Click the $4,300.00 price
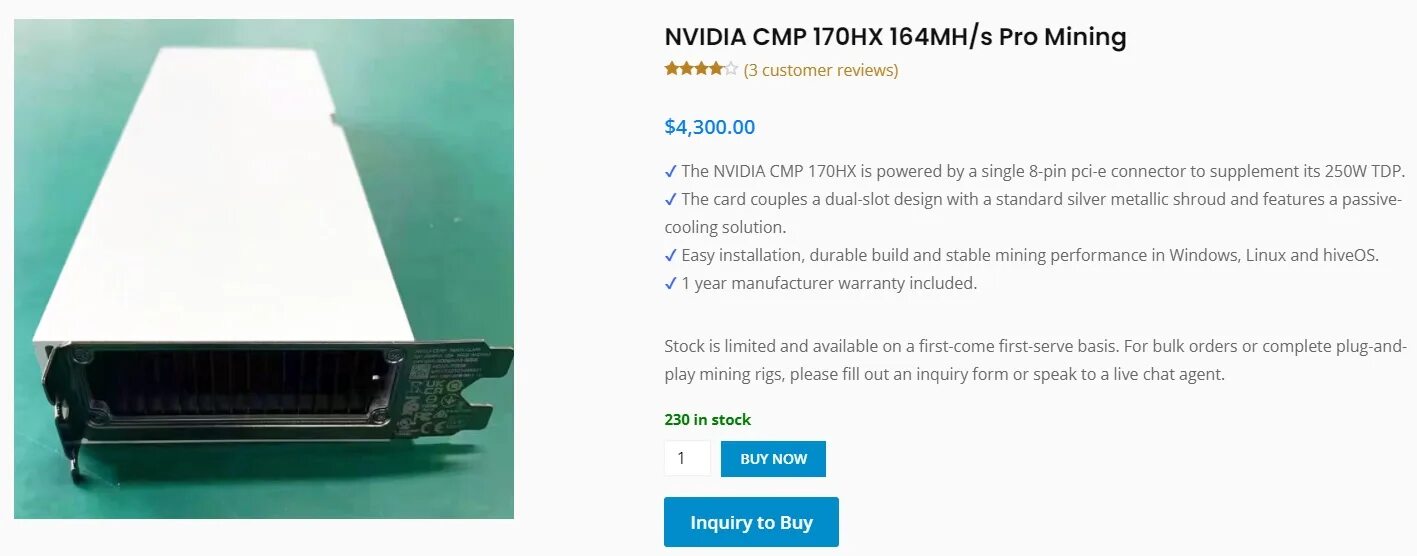1417x556 pixels. pyautogui.click(x=710, y=127)
